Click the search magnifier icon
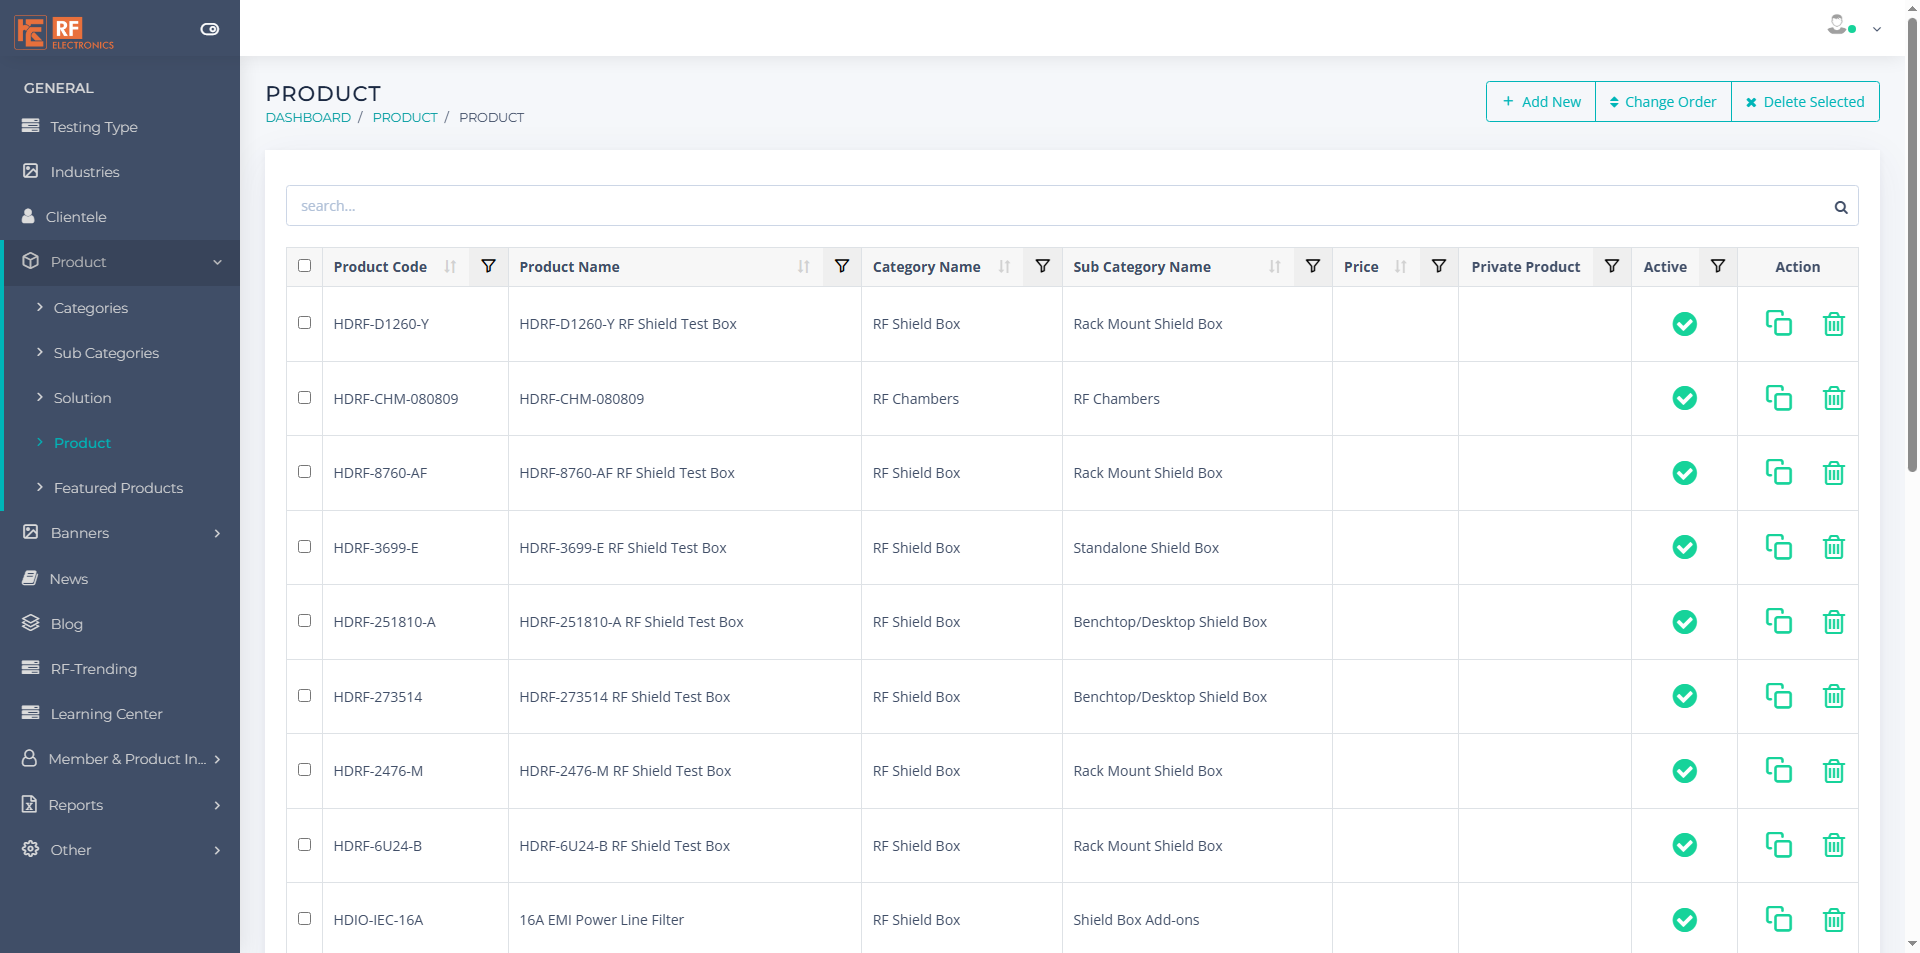The width and height of the screenshot is (1920, 953). tap(1840, 207)
